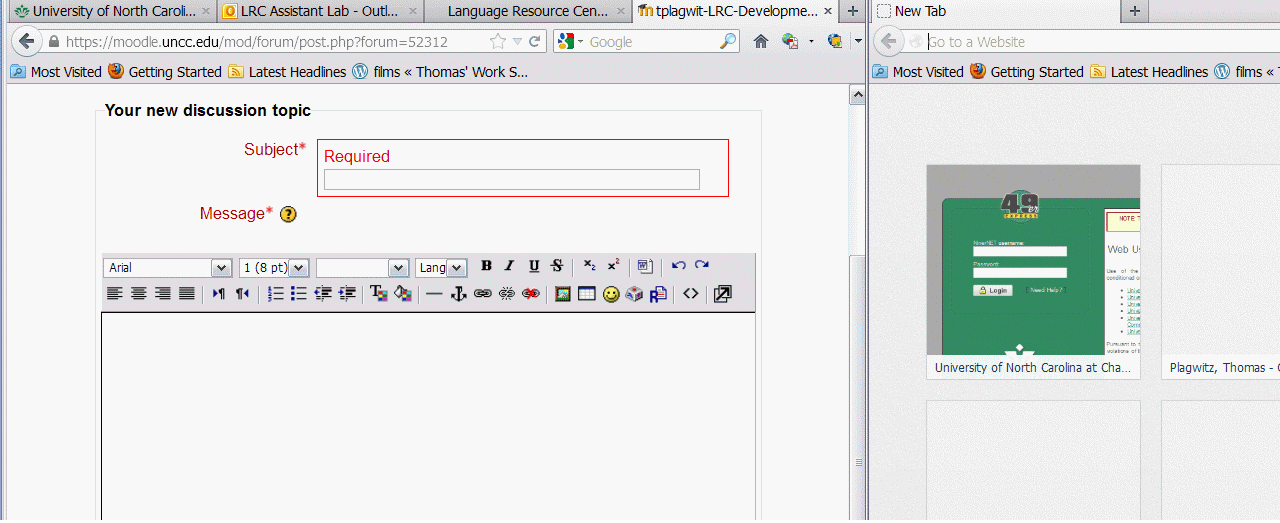Undo last edit in editor

click(679, 266)
